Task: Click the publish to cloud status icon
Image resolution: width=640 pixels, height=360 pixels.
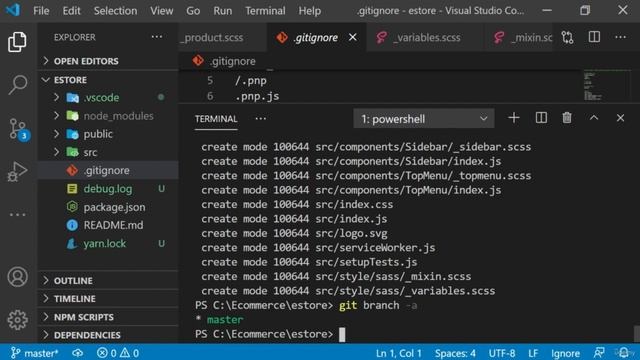Action: [78, 353]
